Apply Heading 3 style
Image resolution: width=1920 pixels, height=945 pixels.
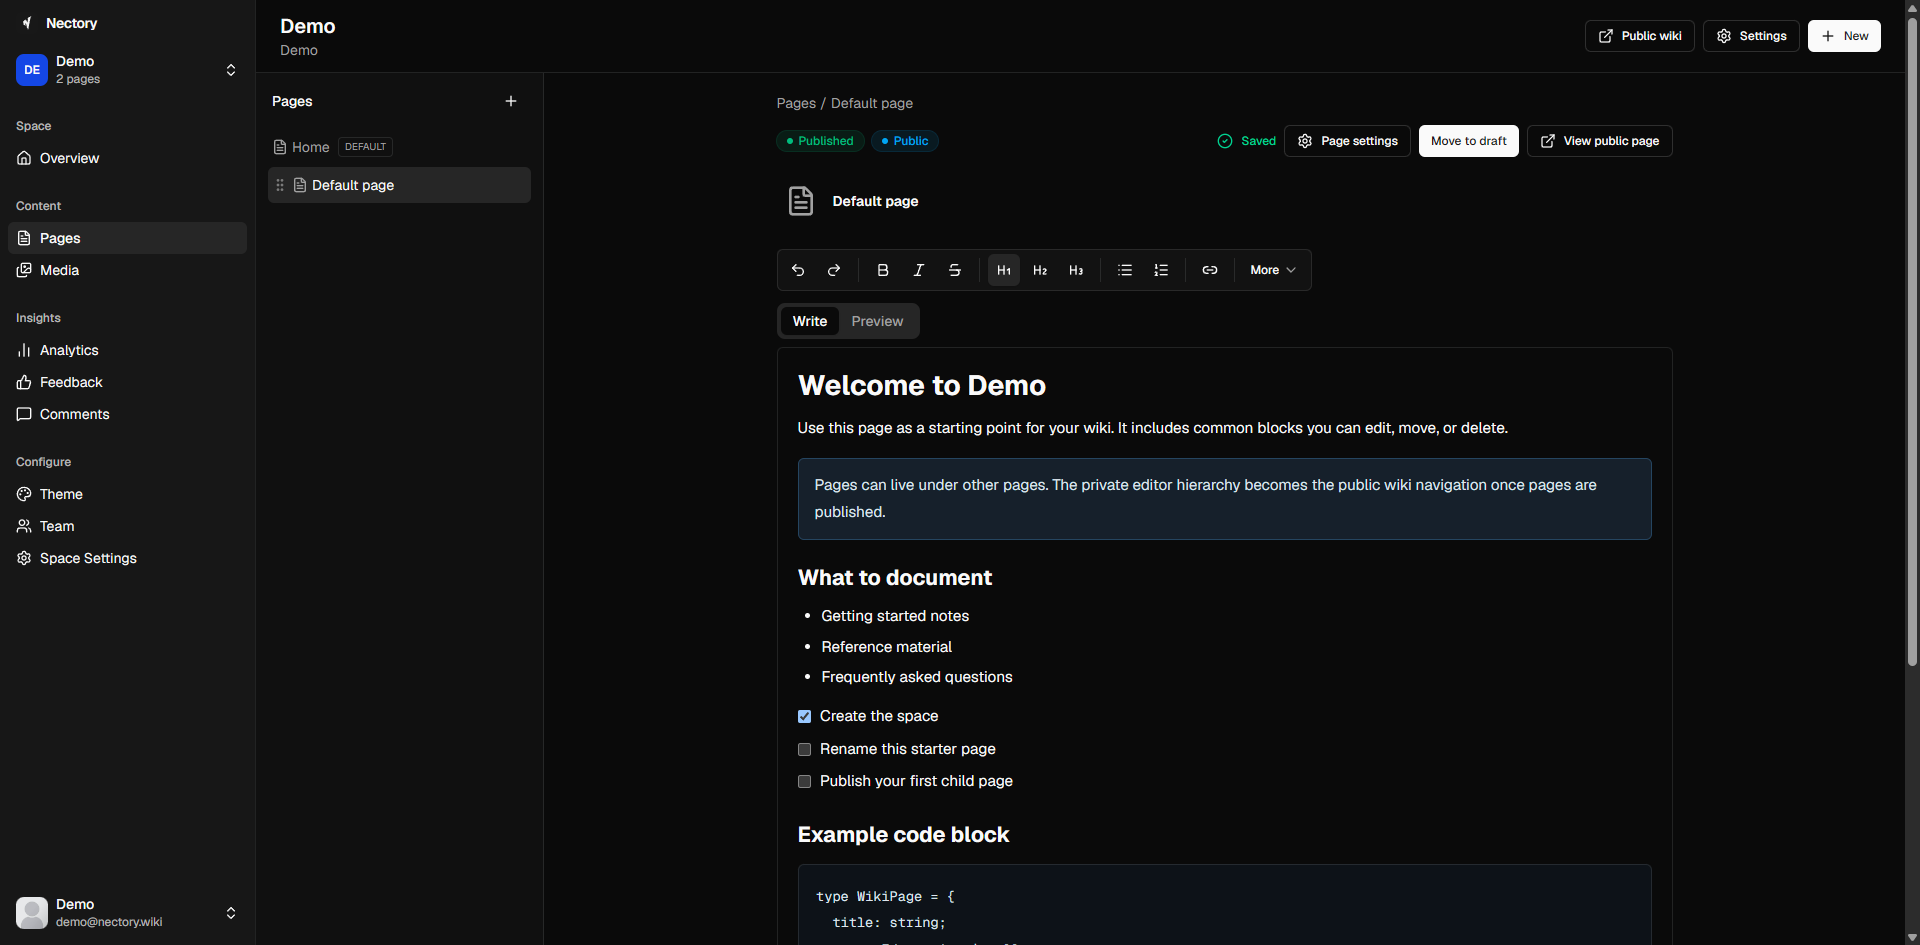click(x=1076, y=270)
